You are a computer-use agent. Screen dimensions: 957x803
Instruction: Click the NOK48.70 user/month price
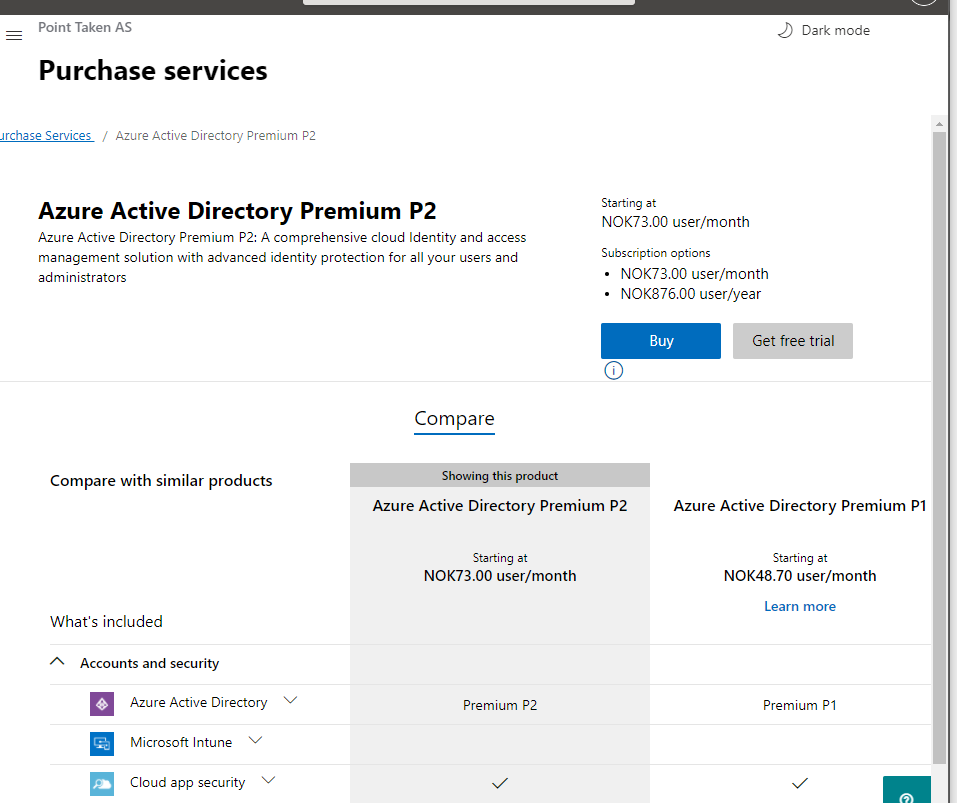click(x=800, y=576)
